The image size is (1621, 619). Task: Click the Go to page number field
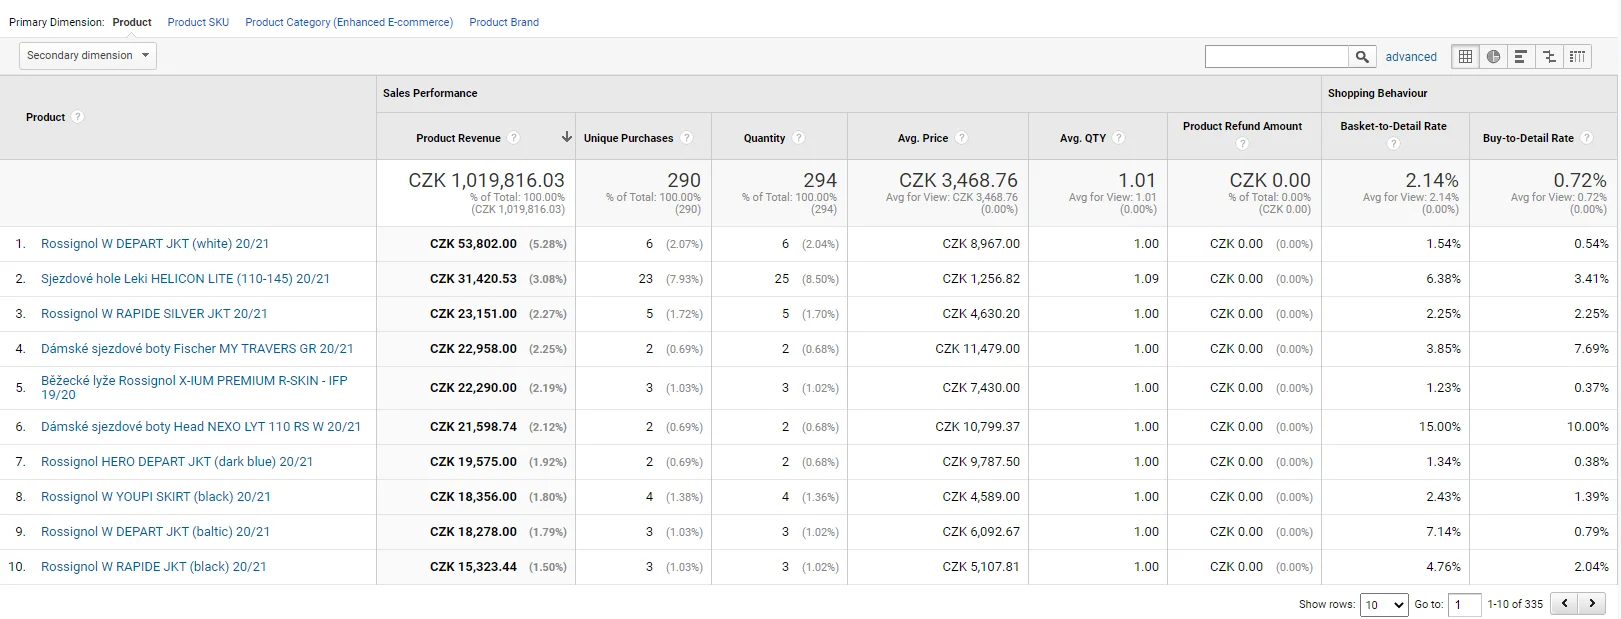(x=1465, y=605)
